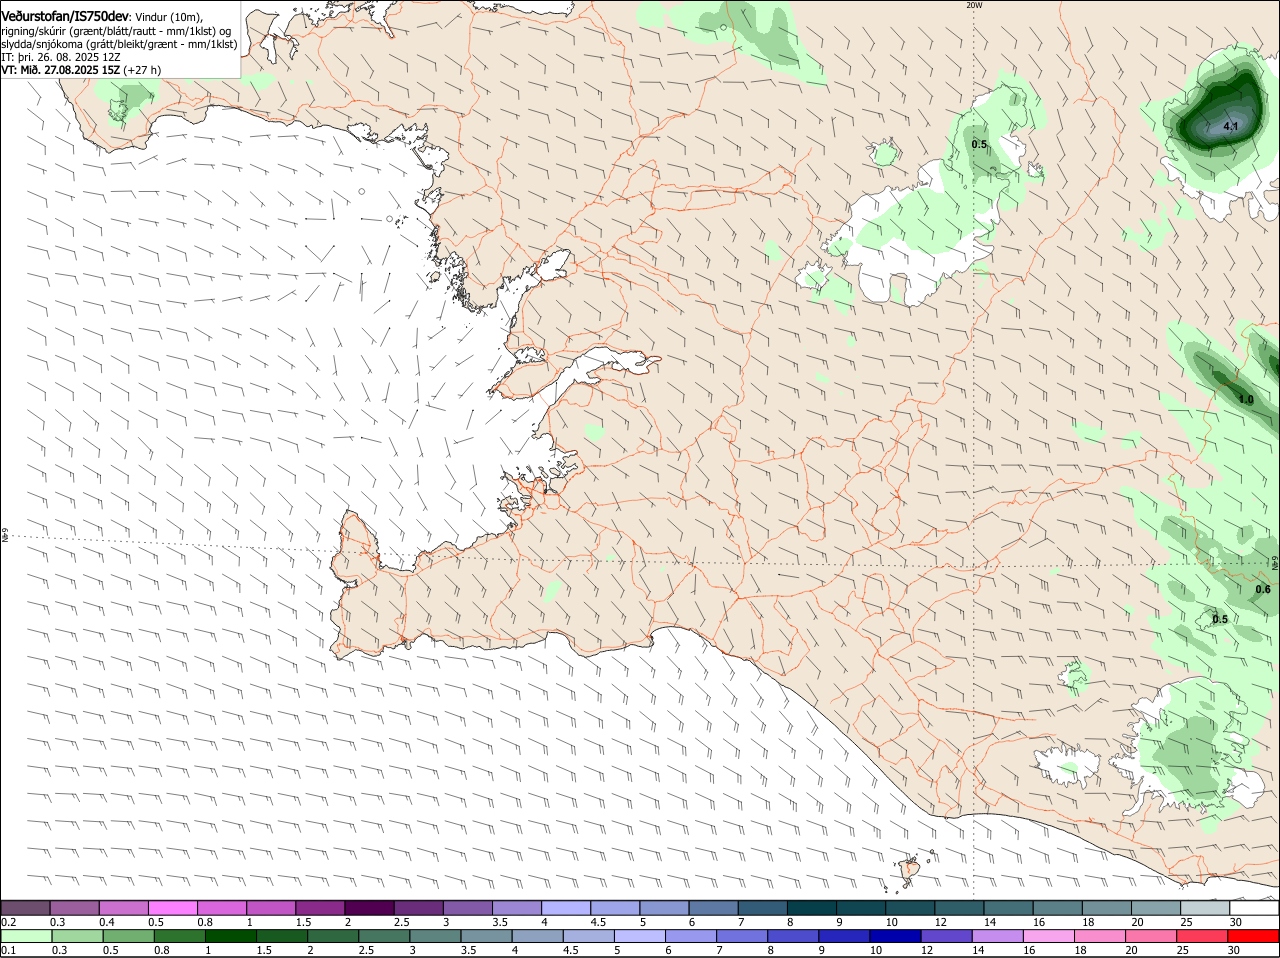Select dark green lower legend swatch between 1 and 1.5
The height and width of the screenshot is (958, 1280).
pos(231,936)
